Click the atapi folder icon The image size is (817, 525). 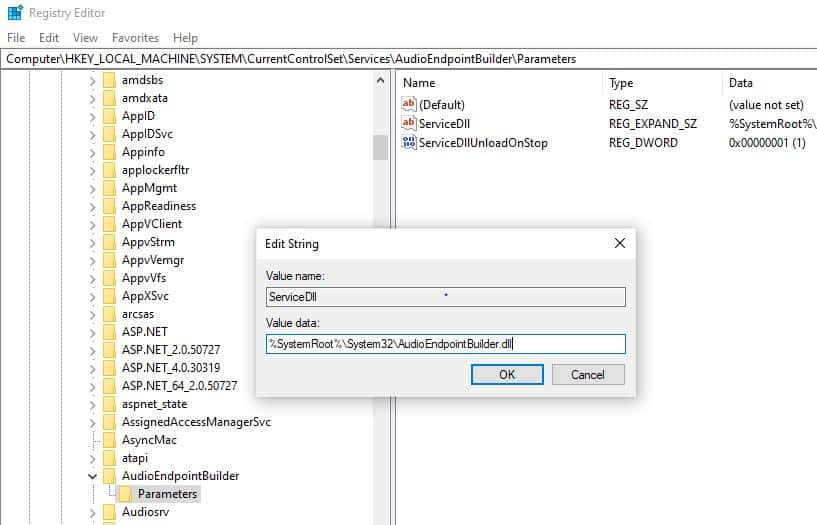(x=109, y=458)
